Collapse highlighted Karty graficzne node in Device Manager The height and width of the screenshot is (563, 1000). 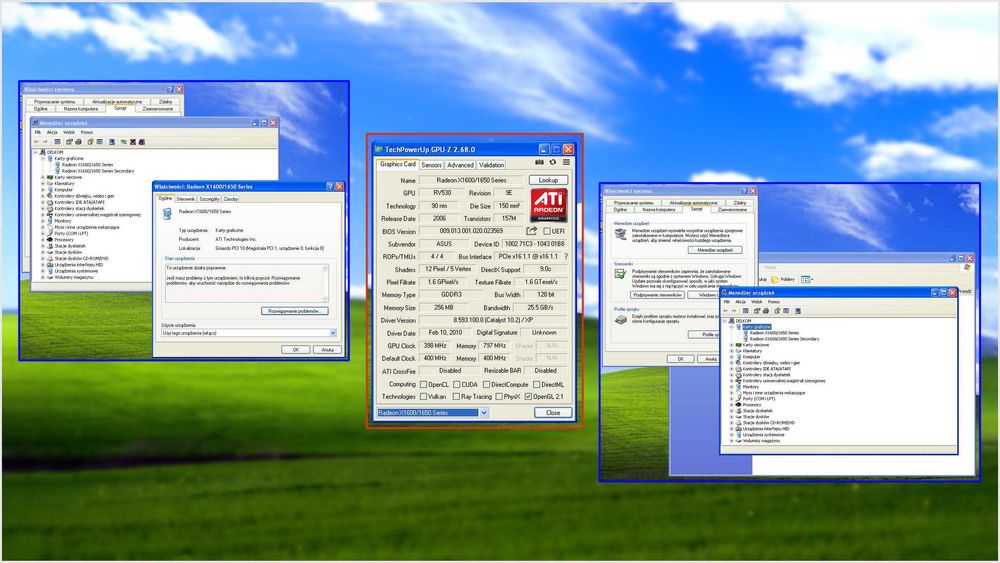point(732,326)
